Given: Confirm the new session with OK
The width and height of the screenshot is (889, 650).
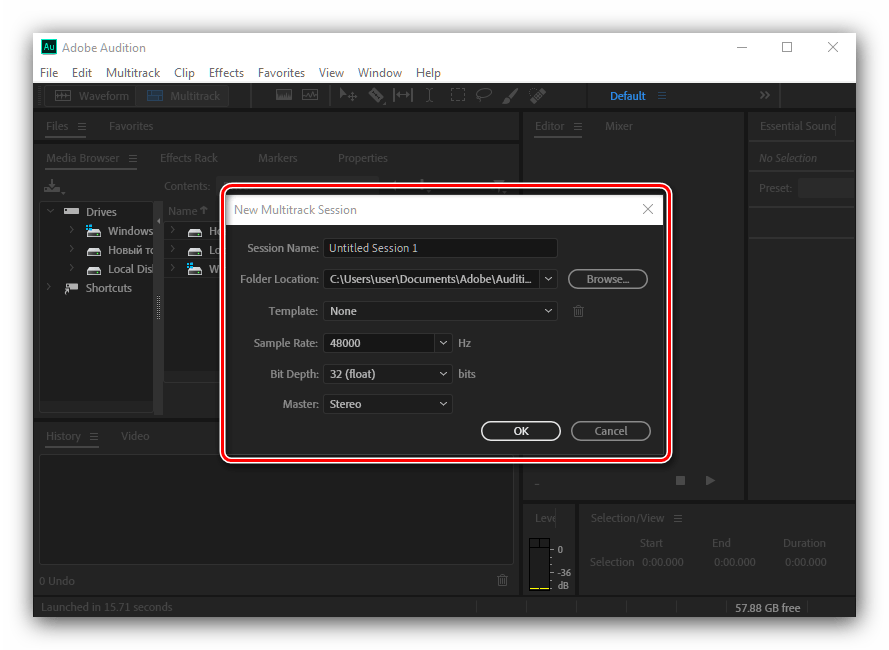Looking at the screenshot, I should pos(521,431).
